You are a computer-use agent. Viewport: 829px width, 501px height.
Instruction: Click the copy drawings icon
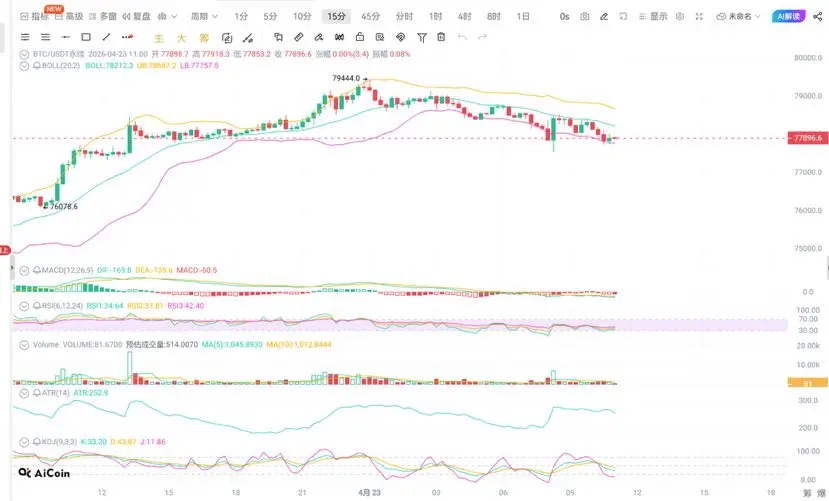pyautogui.click(x=278, y=37)
